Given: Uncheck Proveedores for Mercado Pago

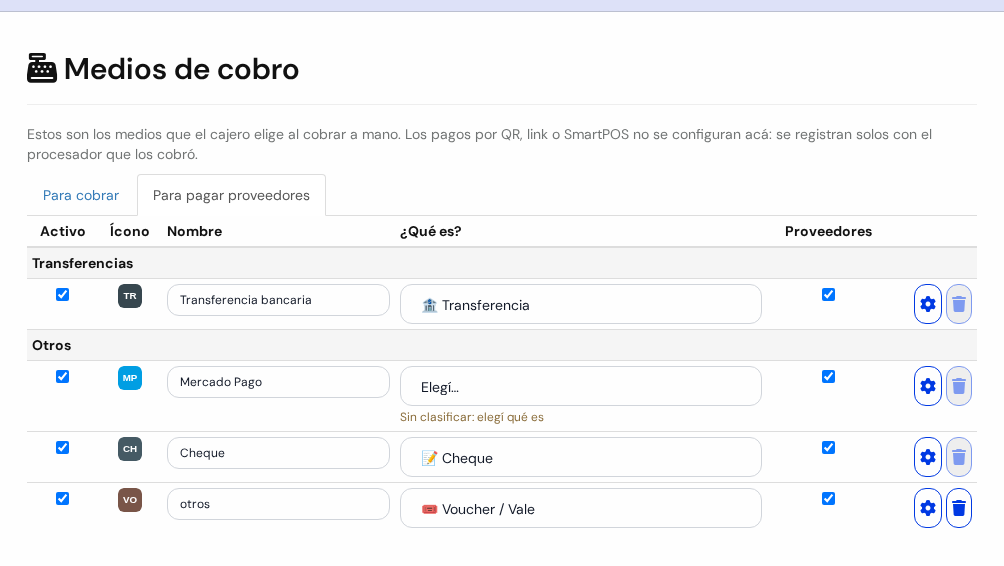Looking at the screenshot, I should pos(829,376).
